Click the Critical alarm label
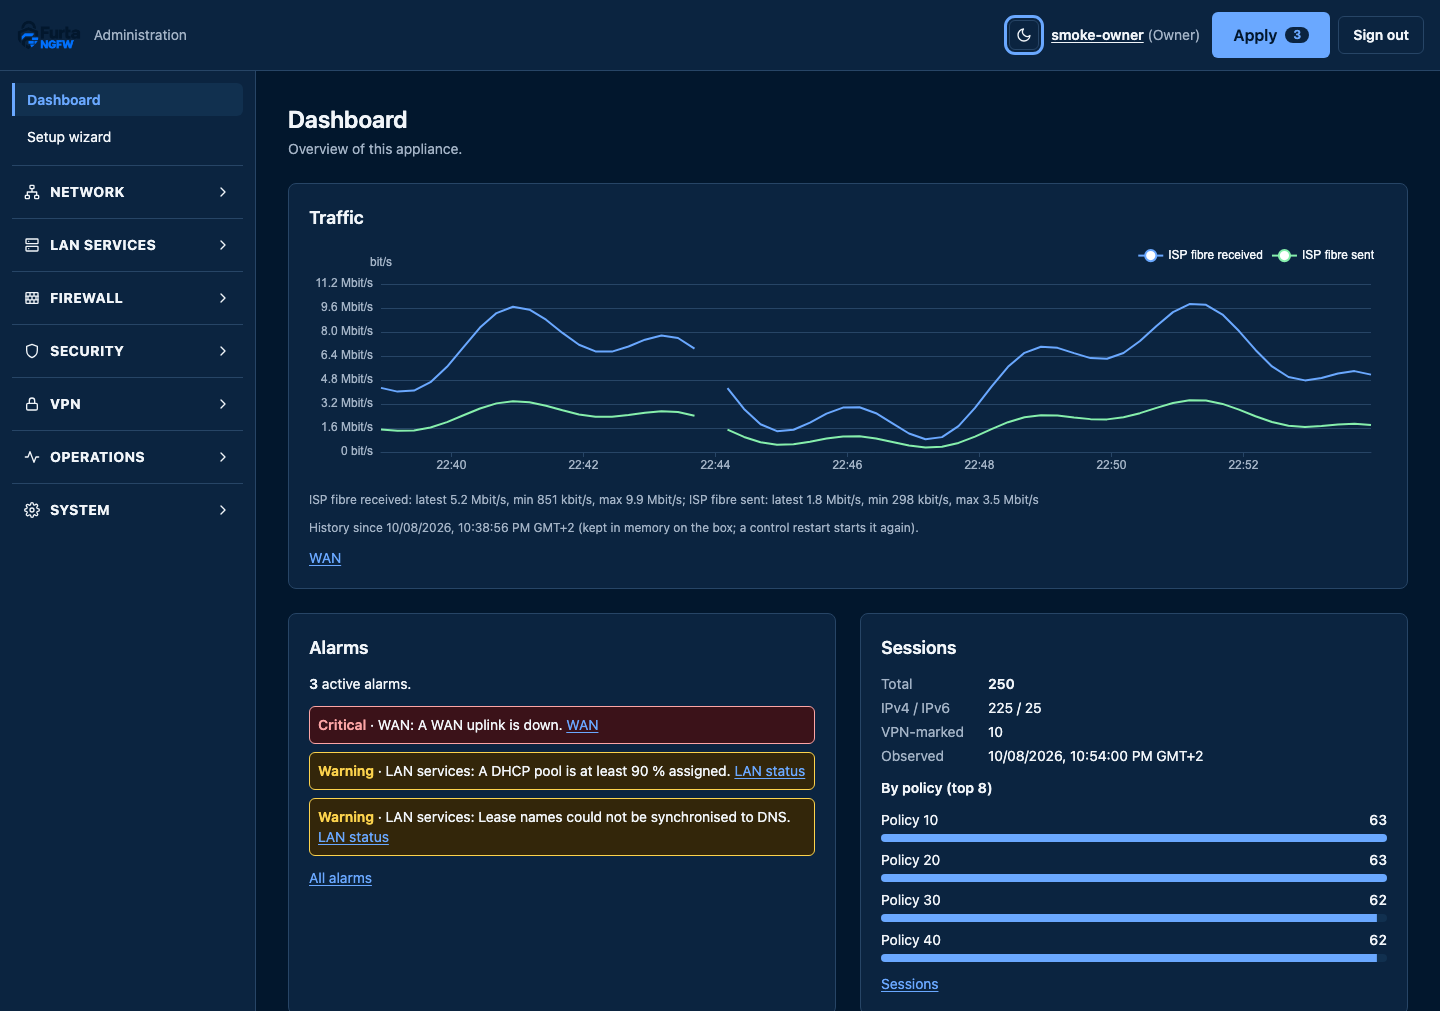The width and height of the screenshot is (1440, 1011). tap(342, 725)
